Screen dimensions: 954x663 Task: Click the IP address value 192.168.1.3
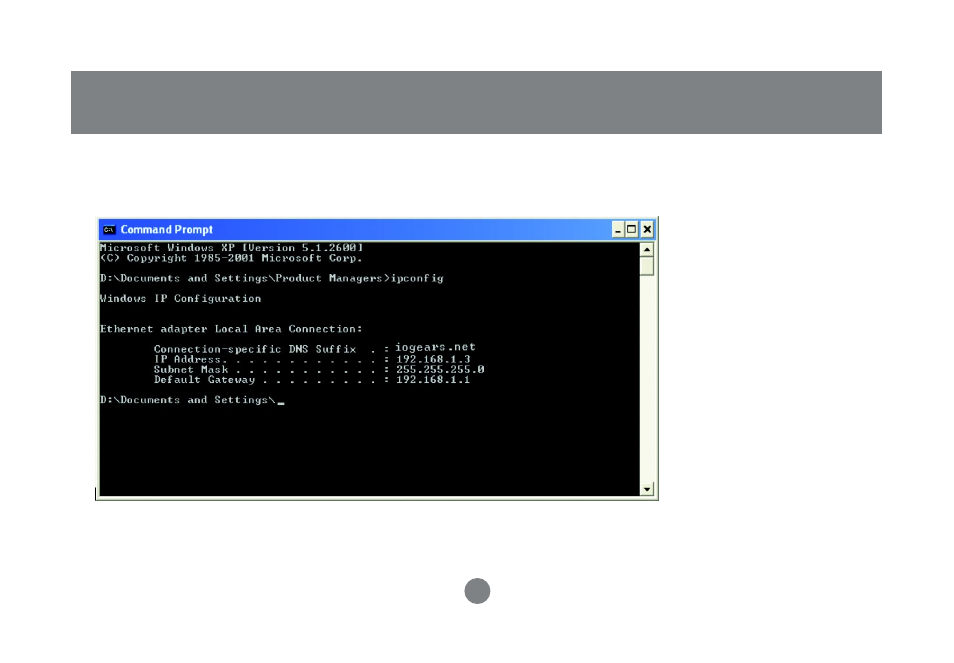coord(433,359)
